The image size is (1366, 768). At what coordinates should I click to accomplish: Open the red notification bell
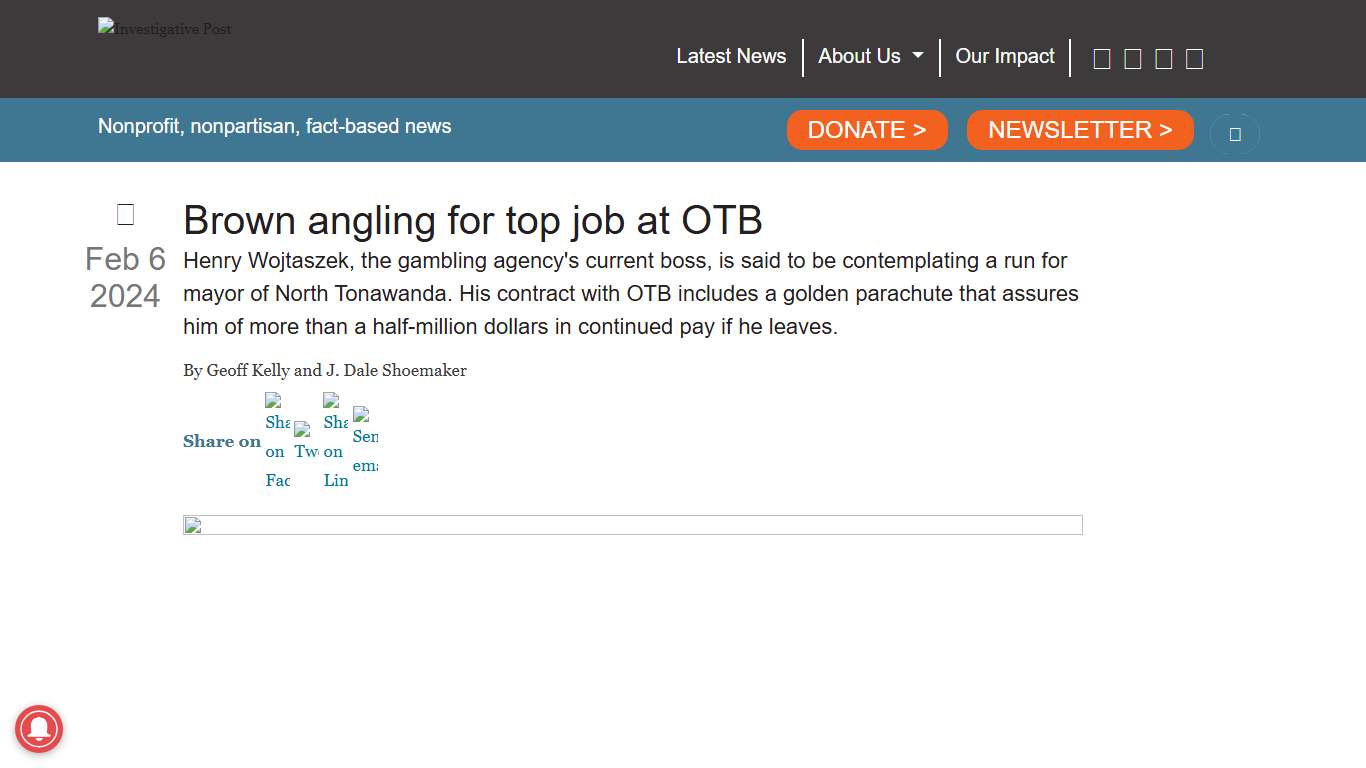(x=39, y=728)
